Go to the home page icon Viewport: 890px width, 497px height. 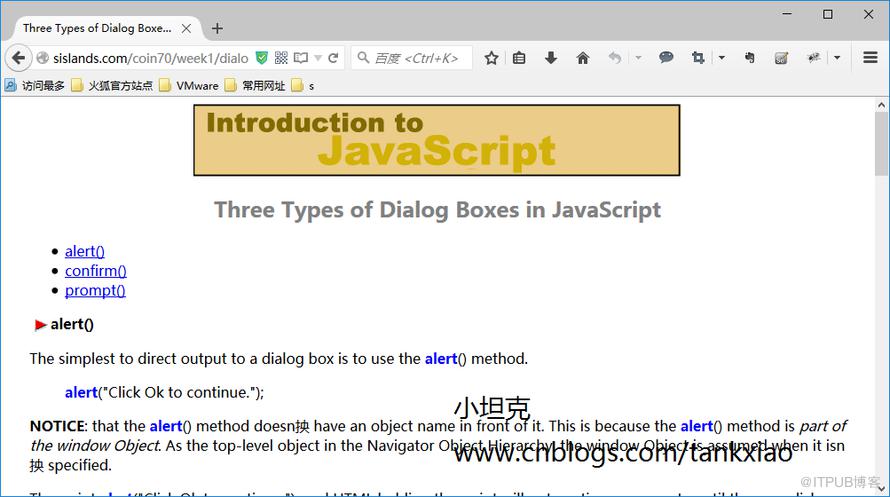coord(582,58)
